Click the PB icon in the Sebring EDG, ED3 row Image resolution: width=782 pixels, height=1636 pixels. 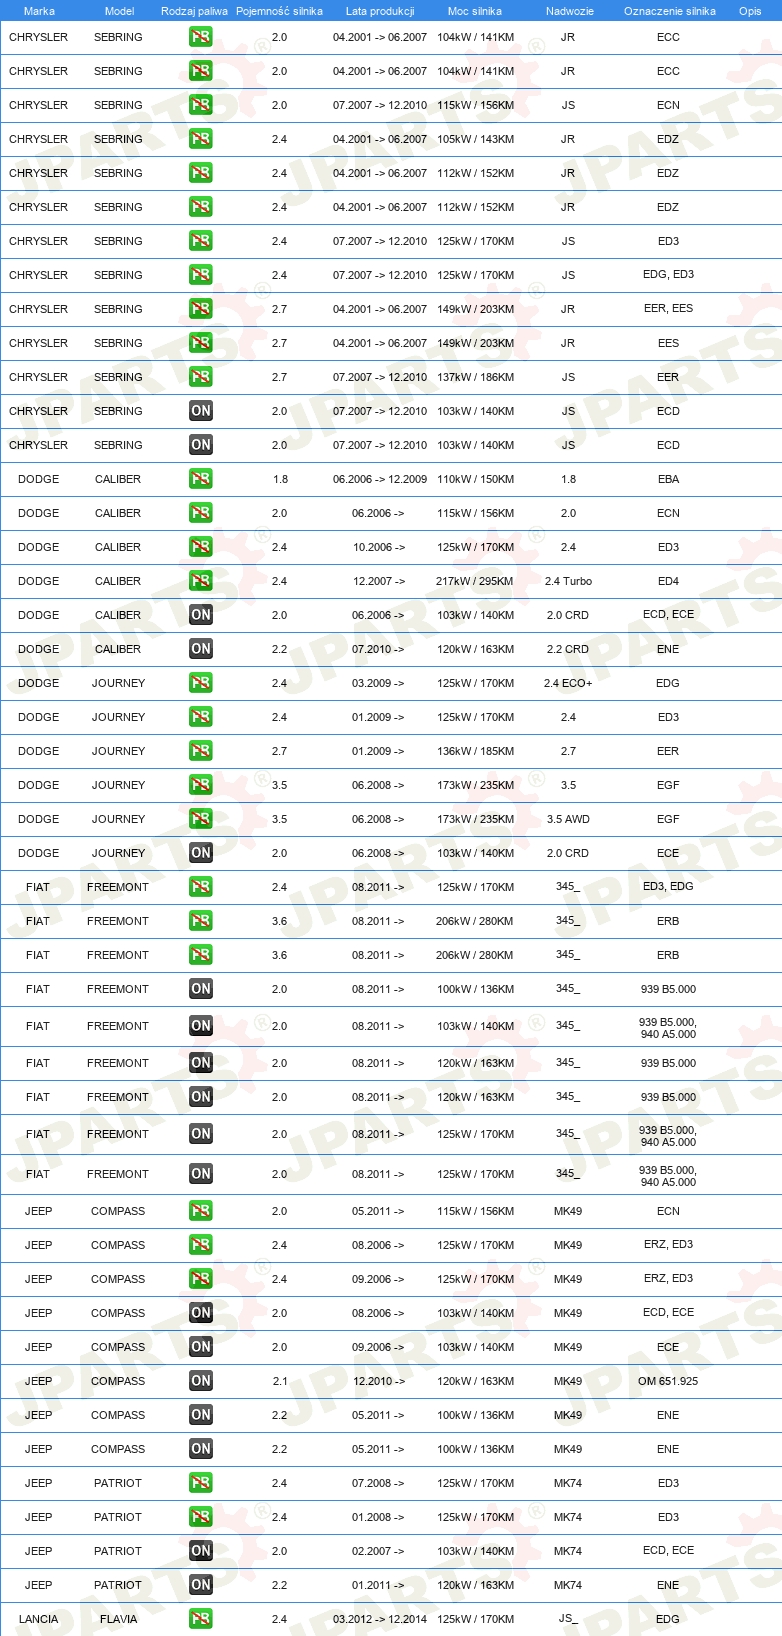click(x=201, y=275)
